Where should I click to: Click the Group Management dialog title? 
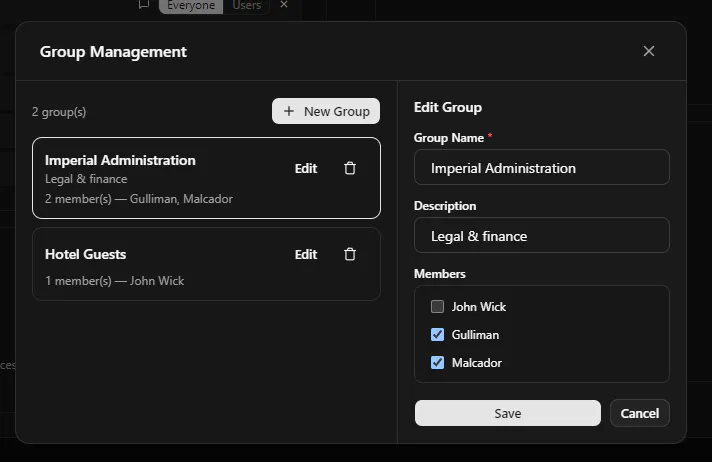click(x=113, y=52)
